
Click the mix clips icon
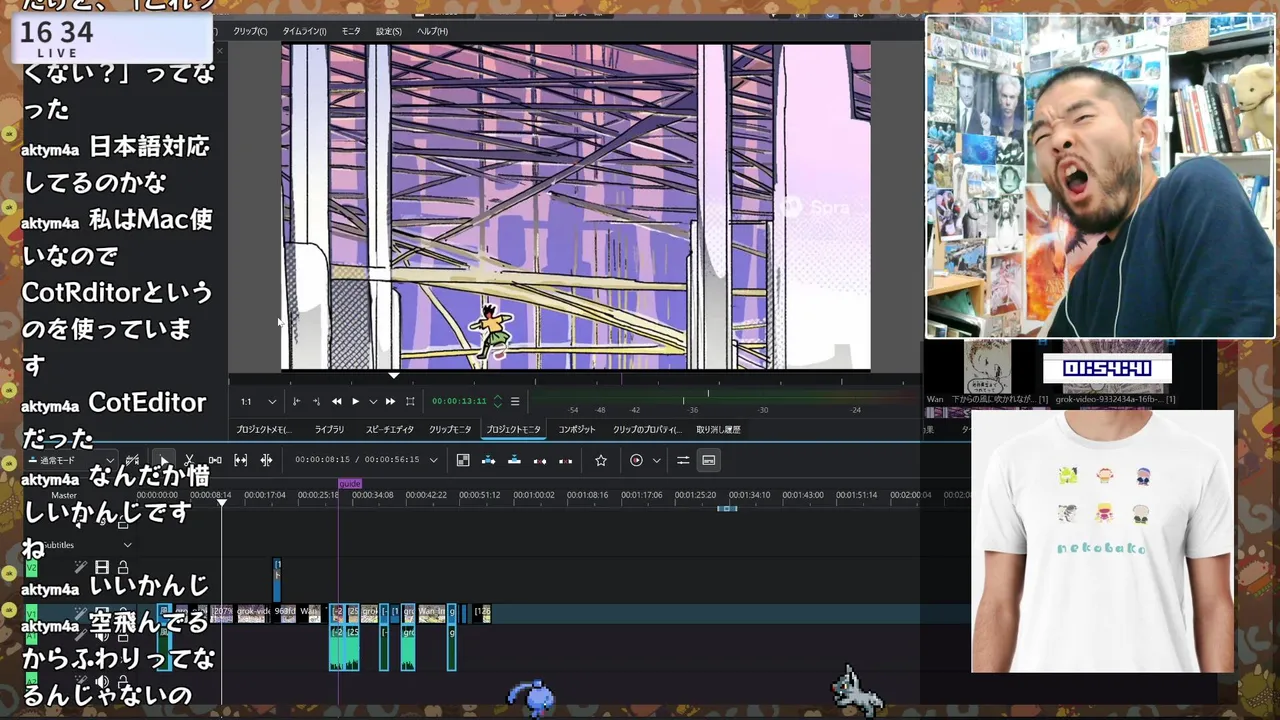pyautogui.click(x=463, y=460)
